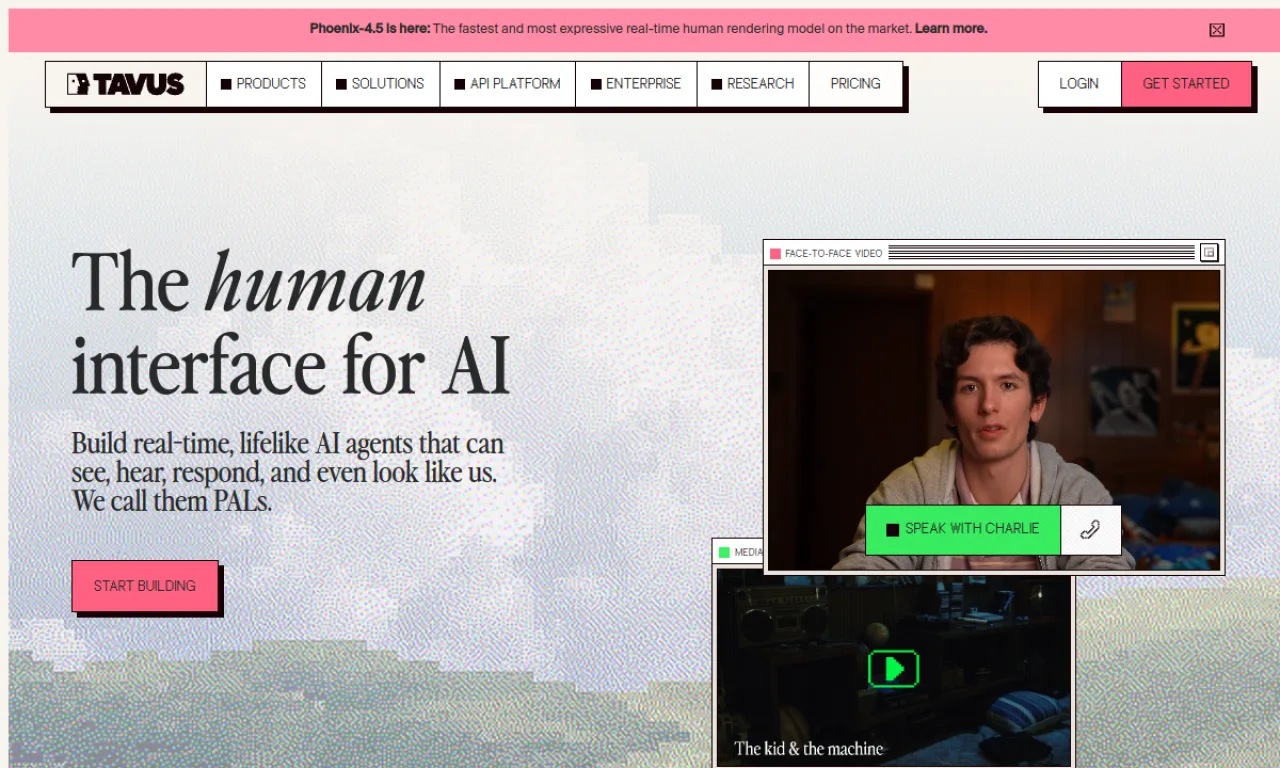Screen dimensions: 1280x768
Task: Click the Face-to-Face Video window corner icon
Action: (x=1209, y=253)
